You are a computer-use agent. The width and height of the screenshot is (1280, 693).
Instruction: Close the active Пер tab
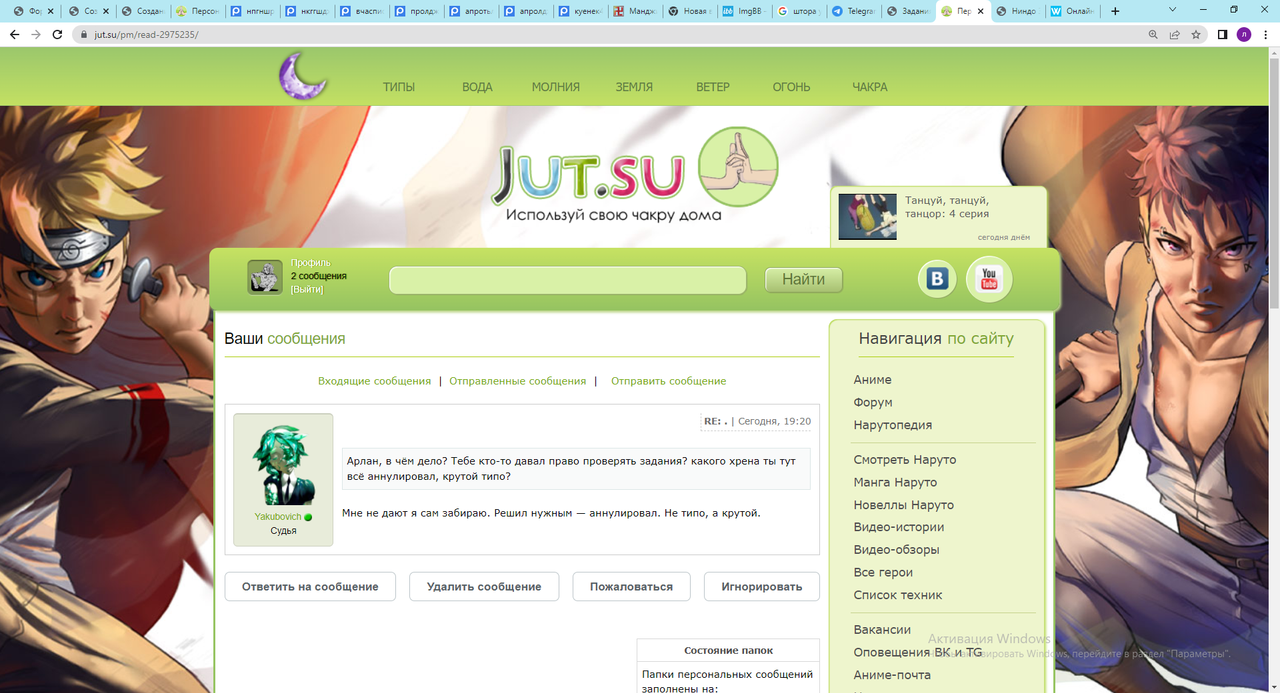(982, 11)
